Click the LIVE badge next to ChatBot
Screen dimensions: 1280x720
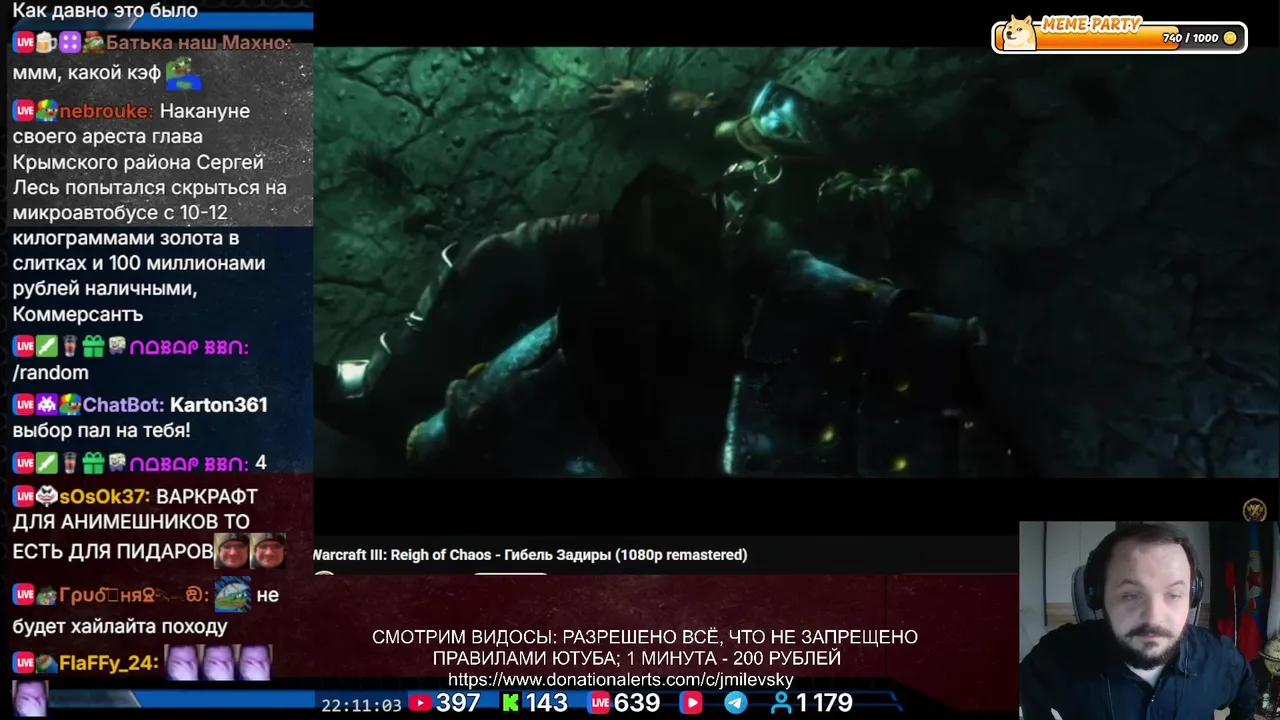pos(23,405)
